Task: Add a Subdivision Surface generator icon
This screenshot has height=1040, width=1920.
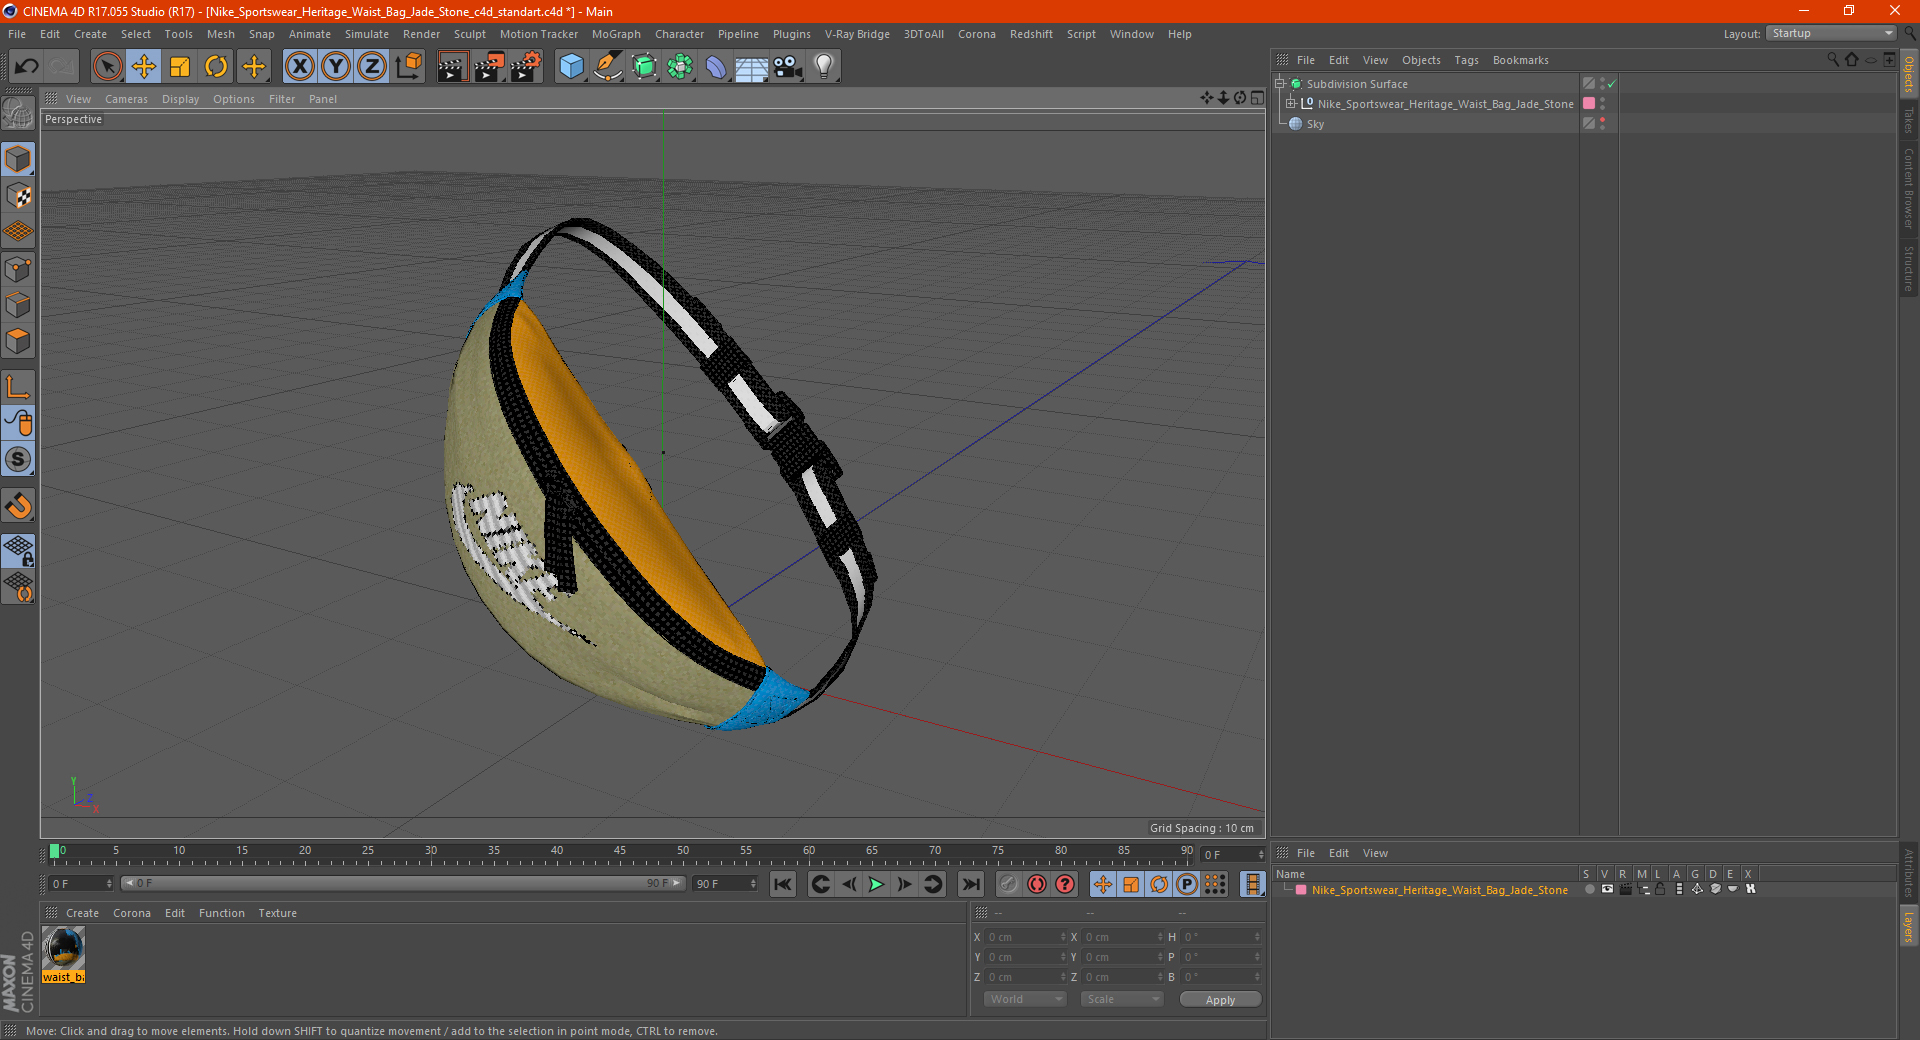Action: pyautogui.click(x=644, y=67)
